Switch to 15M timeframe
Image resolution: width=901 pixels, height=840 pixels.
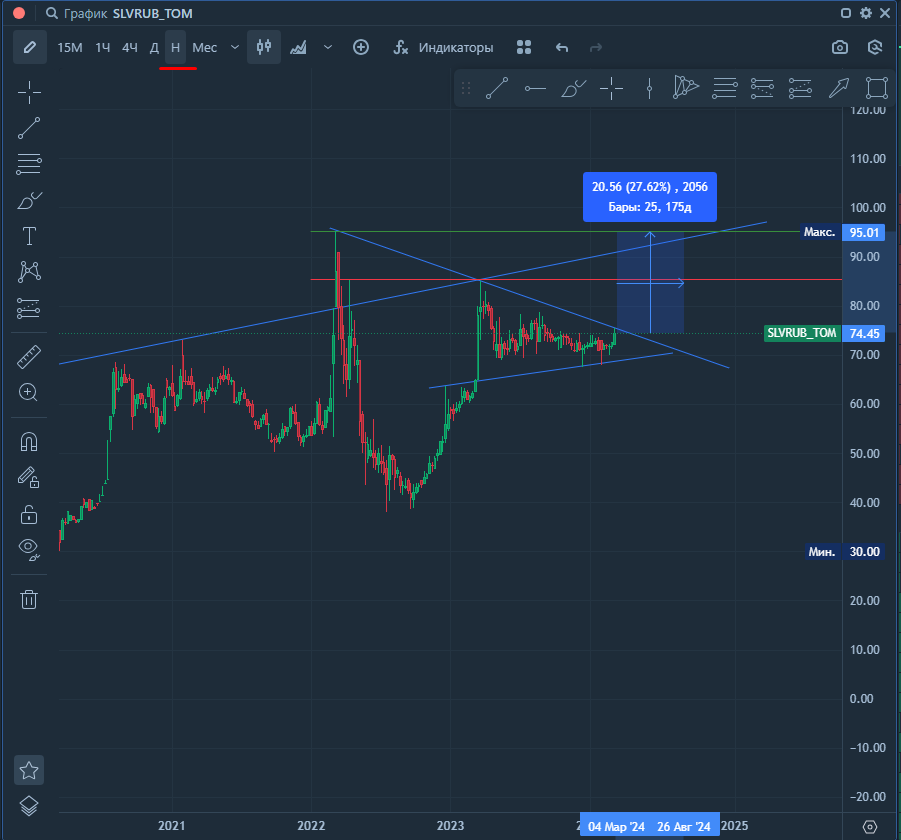click(70, 48)
